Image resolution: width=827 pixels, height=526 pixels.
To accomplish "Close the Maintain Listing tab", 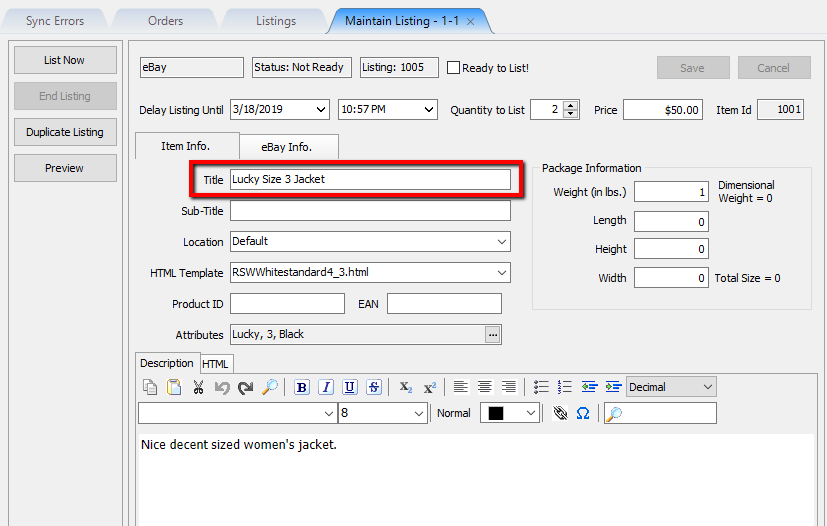I will pos(470,22).
